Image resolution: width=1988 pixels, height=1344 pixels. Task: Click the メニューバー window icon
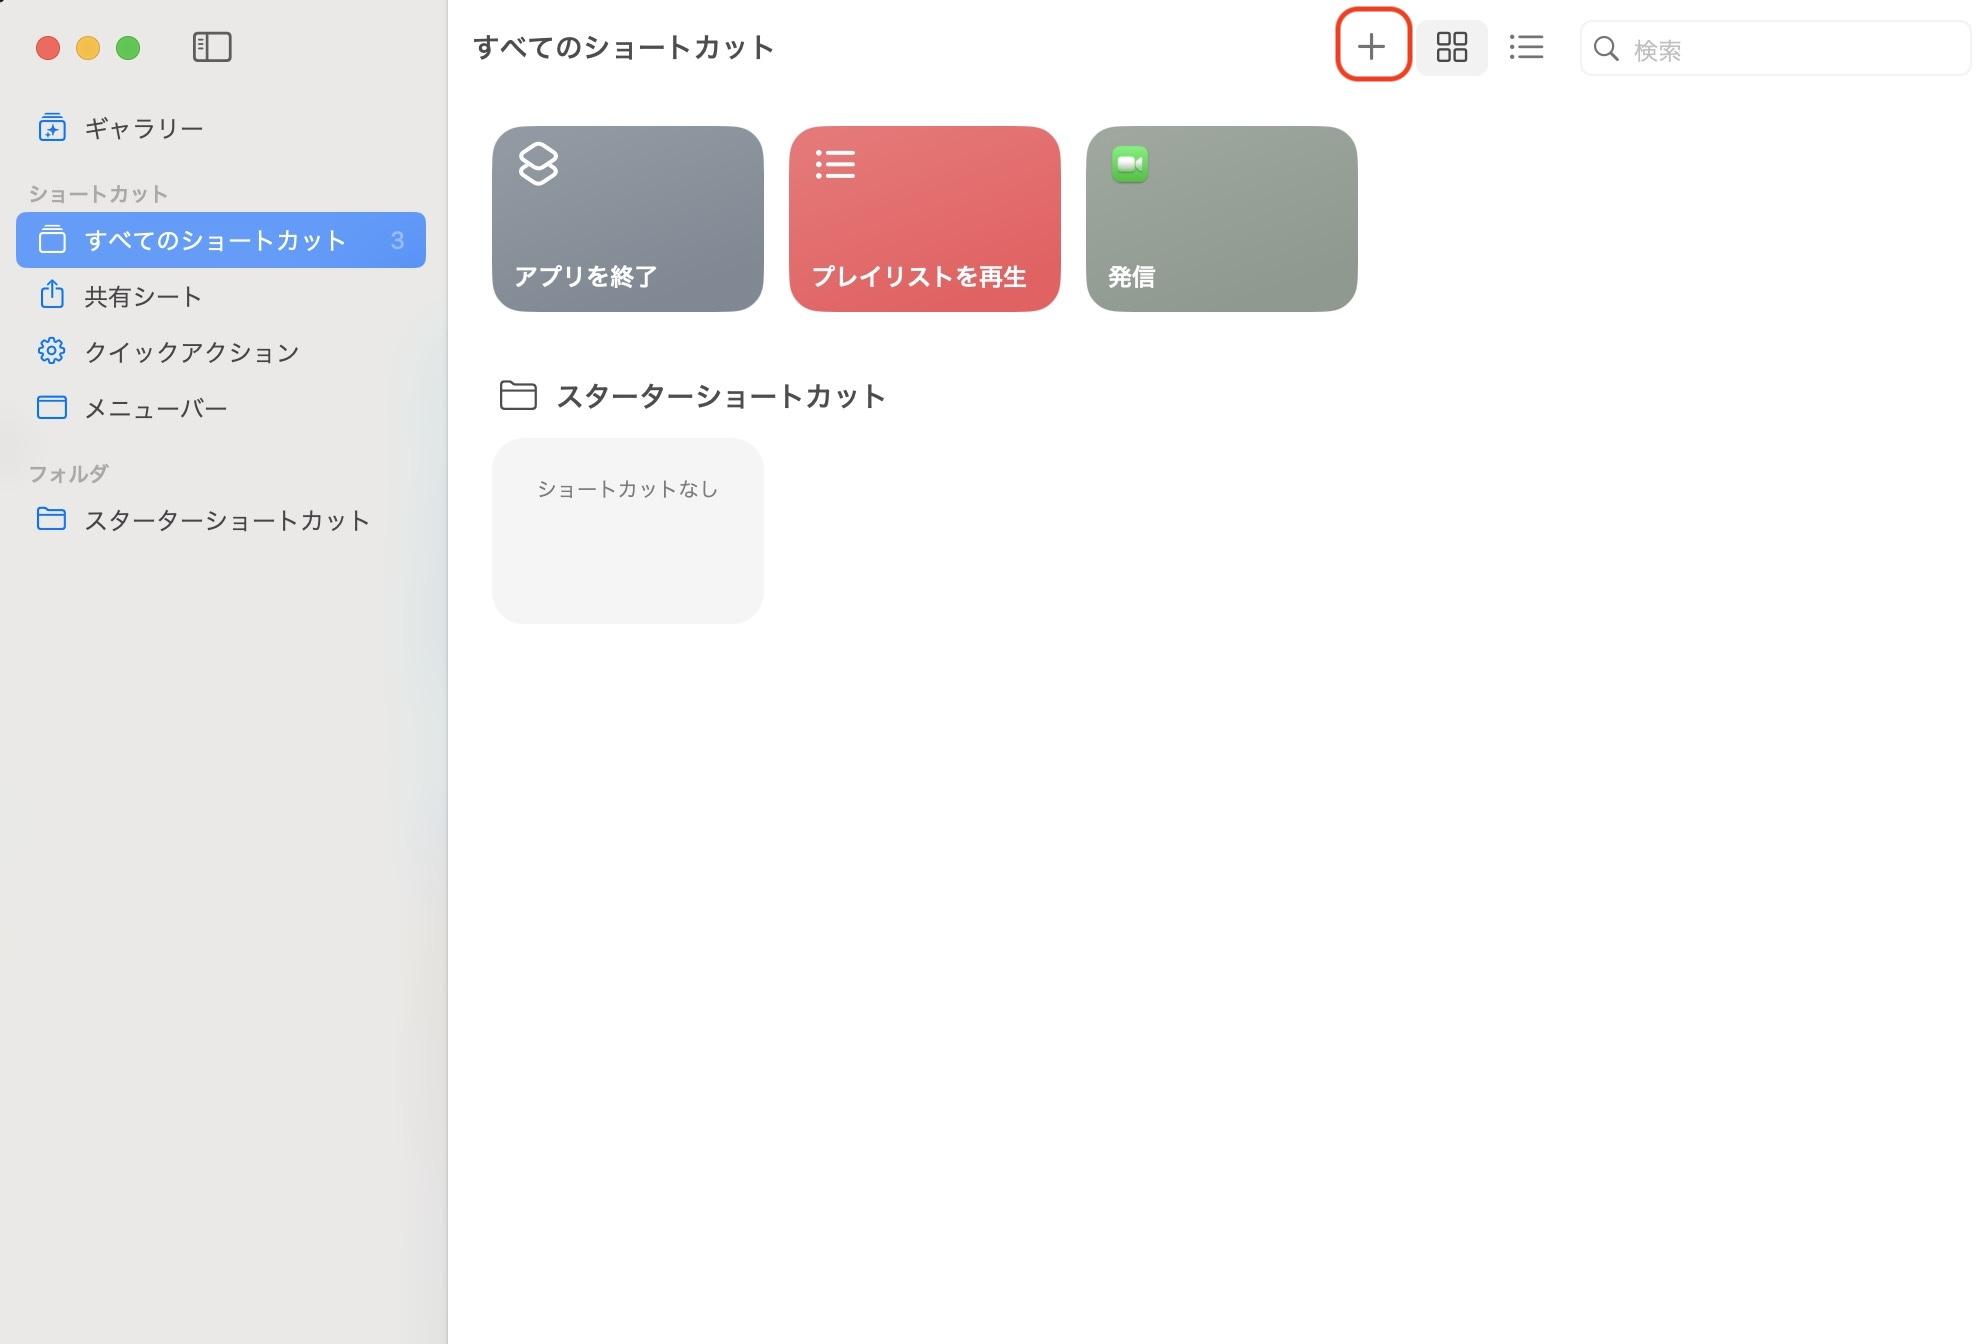point(52,407)
